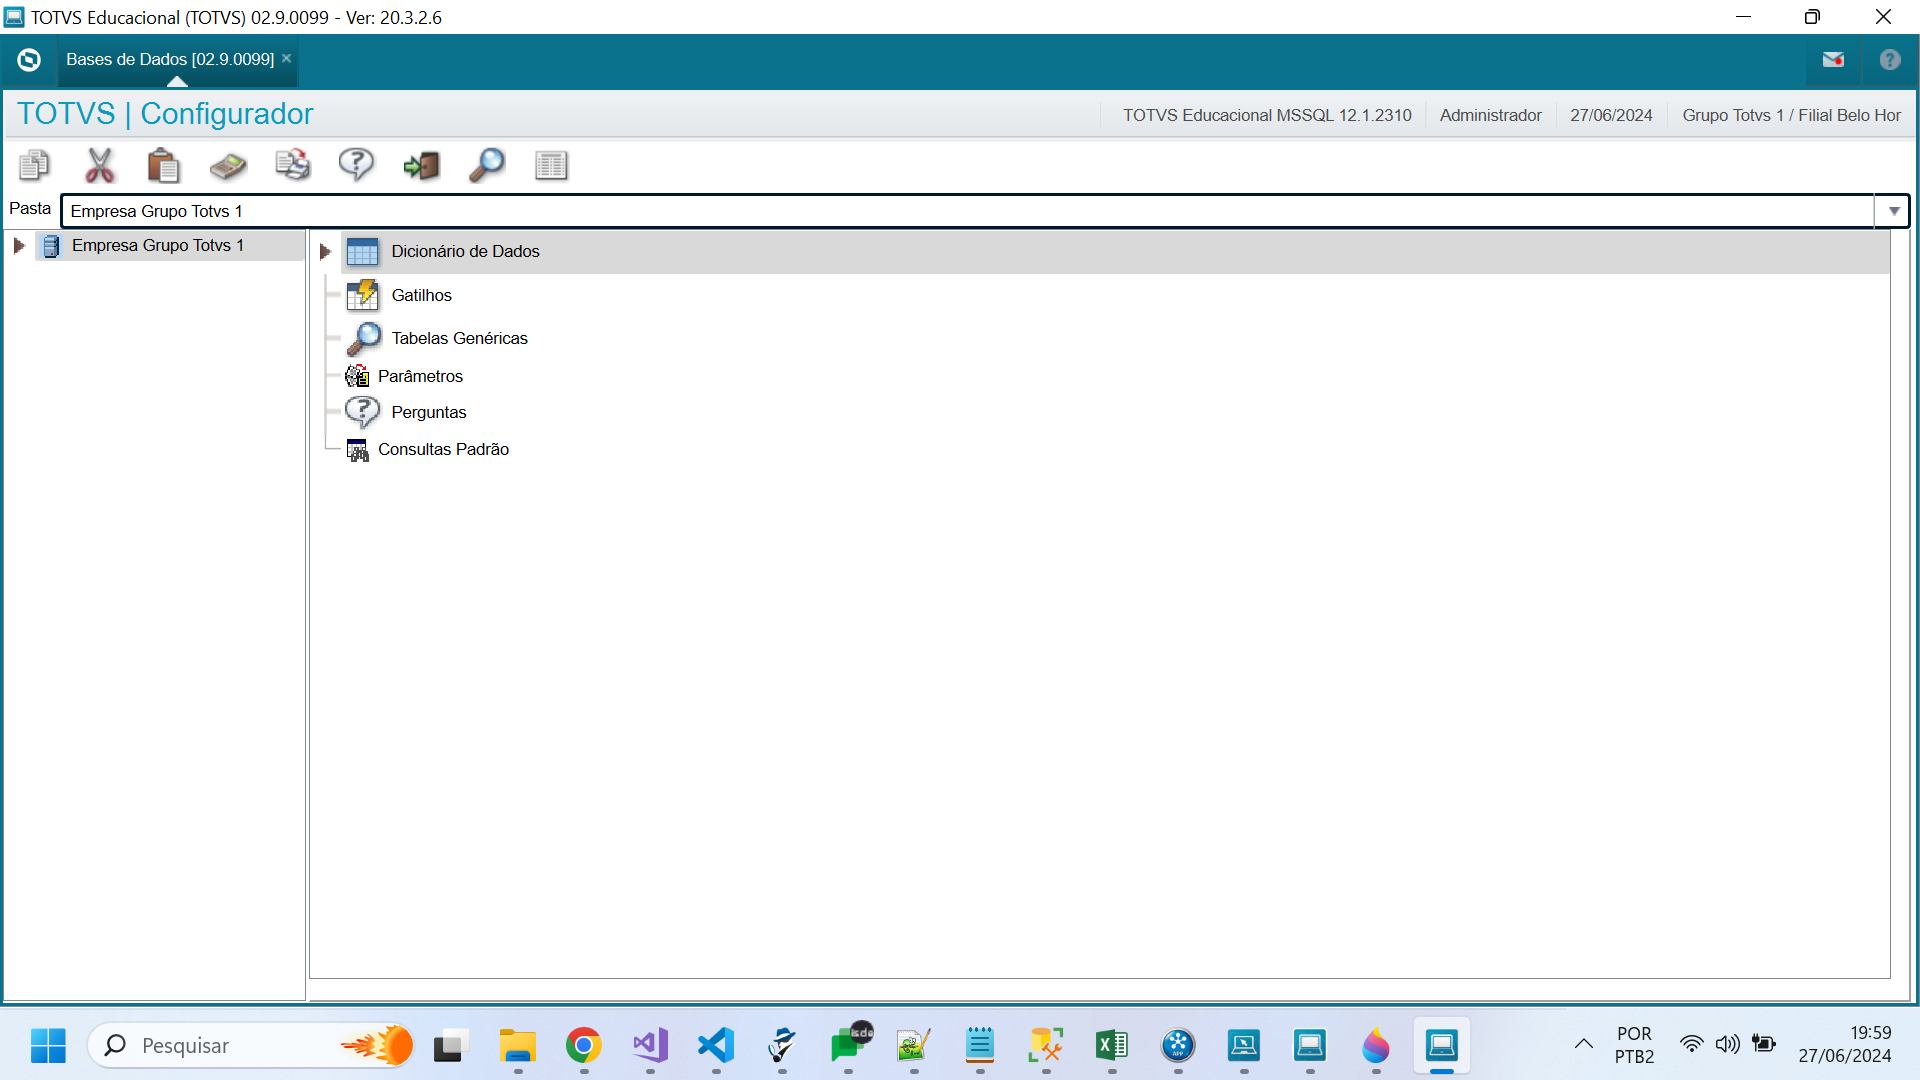Click the list view toolbar icon
The height and width of the screenshot is (1080, 1920).
(x=551, y=165)
